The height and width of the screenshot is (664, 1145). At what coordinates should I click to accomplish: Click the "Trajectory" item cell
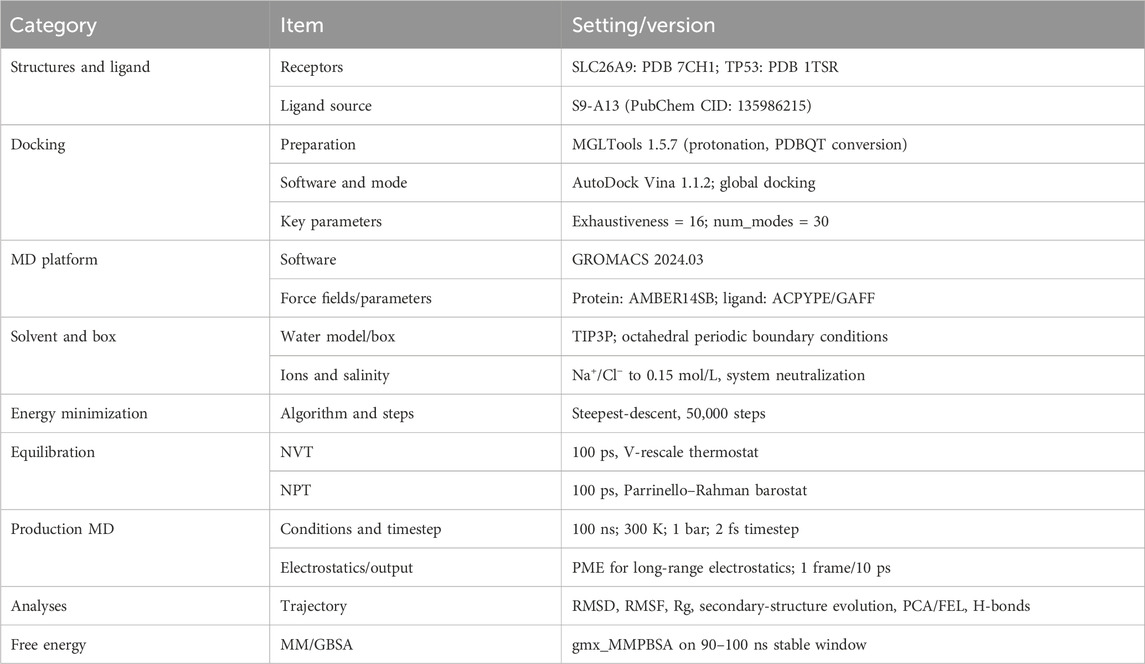pyautogui.click(x=316, y=605)
